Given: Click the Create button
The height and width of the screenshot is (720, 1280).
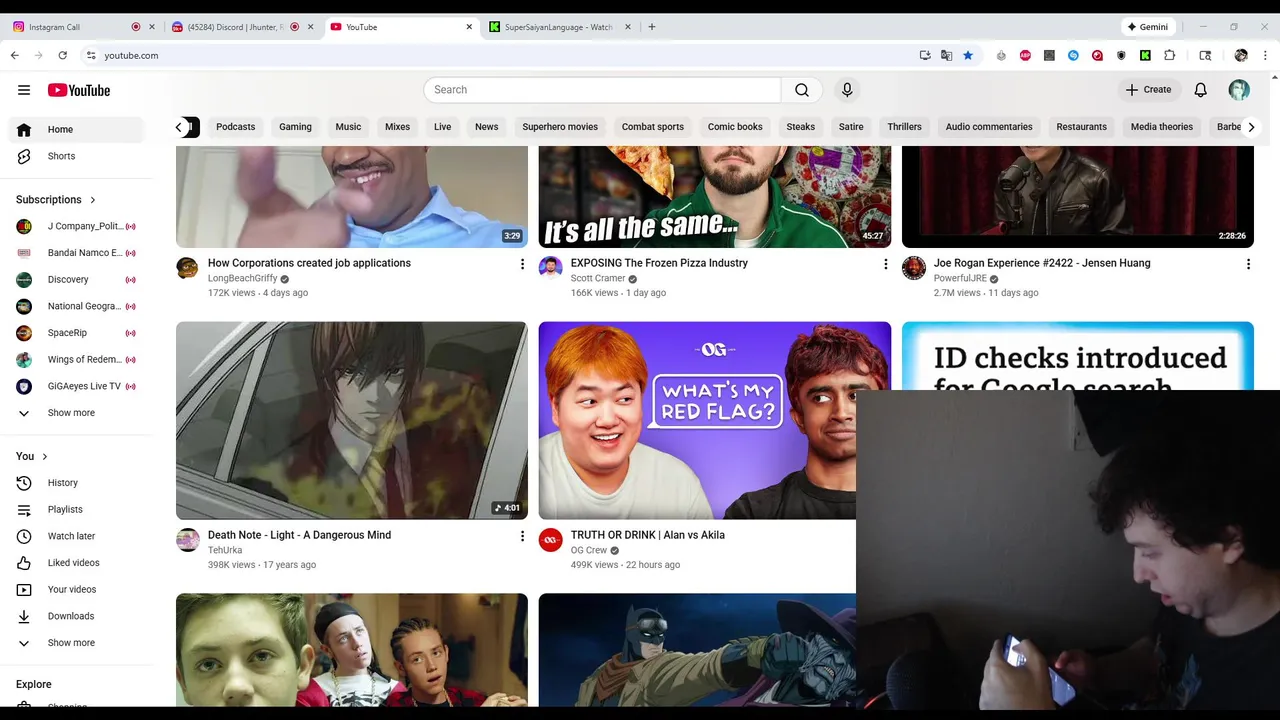Looking at the screenshot, I should coord(1149,90).
